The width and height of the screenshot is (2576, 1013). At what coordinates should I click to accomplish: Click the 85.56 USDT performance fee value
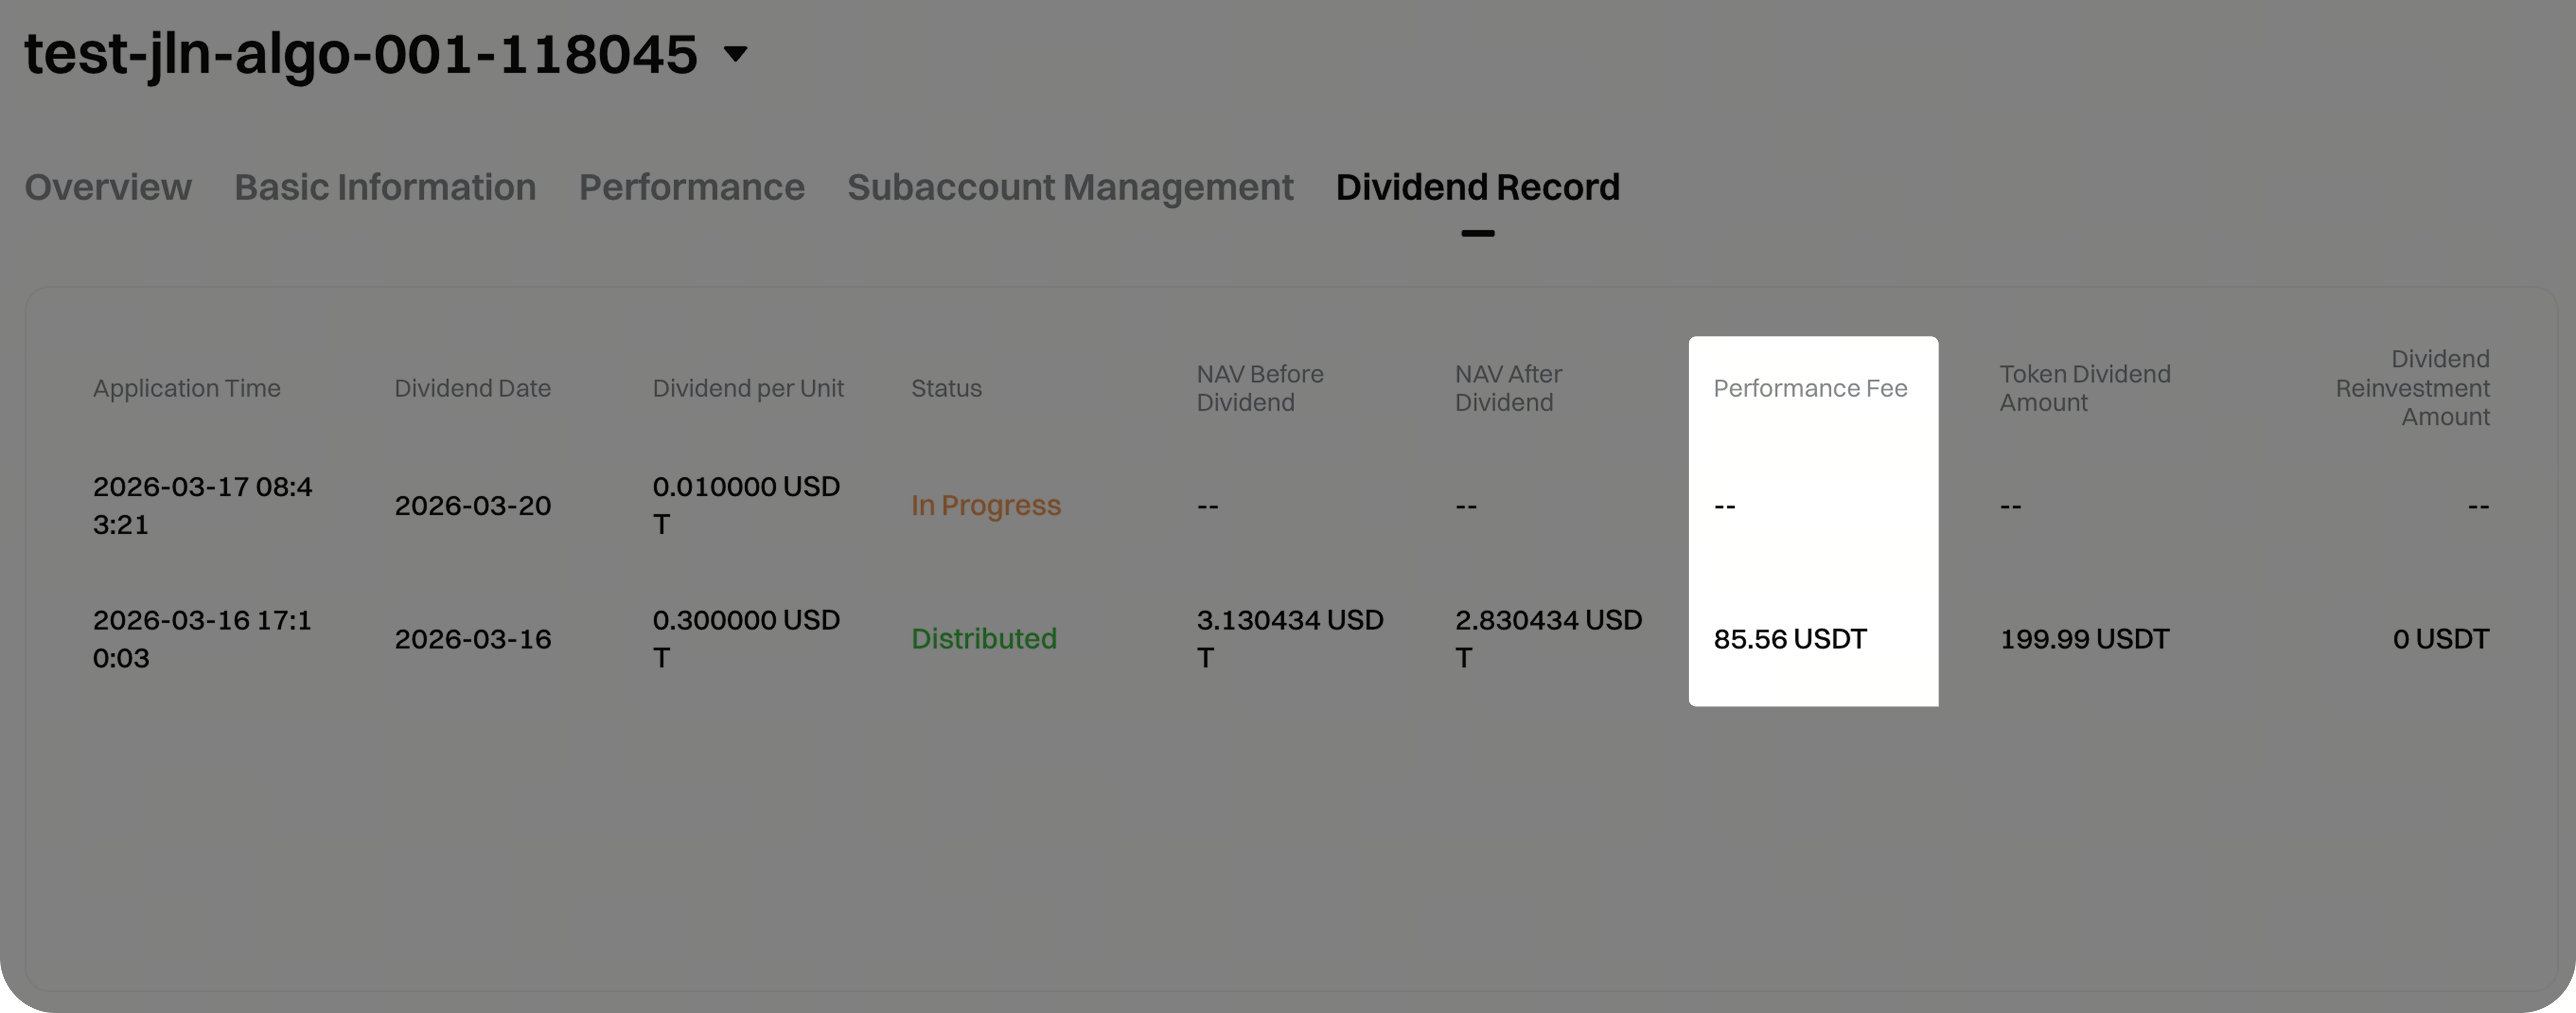coord(1790,639)
